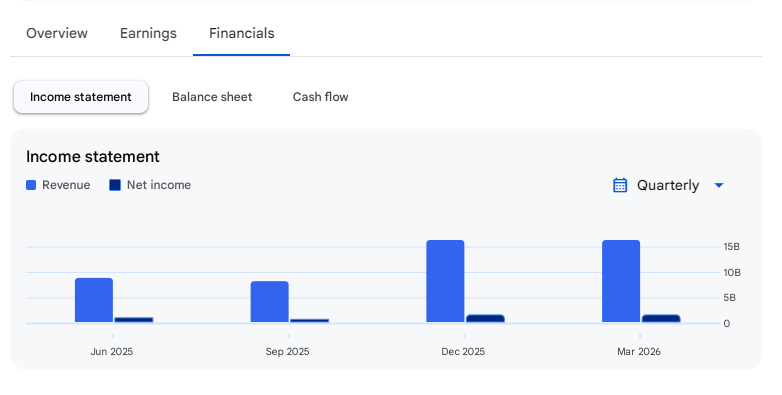Show the Cash flow statement
This screenshot has width=782, height=395.
320,97
